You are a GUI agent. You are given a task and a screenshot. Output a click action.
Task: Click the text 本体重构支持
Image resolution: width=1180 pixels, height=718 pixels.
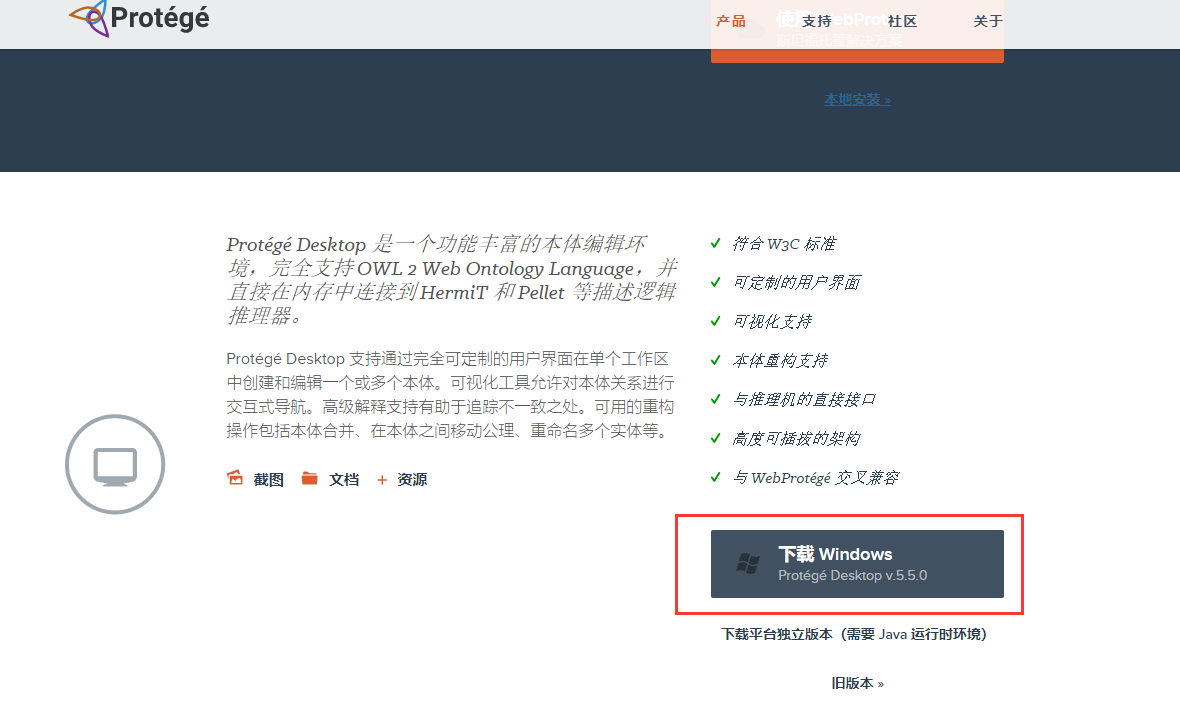pos(780,361)
